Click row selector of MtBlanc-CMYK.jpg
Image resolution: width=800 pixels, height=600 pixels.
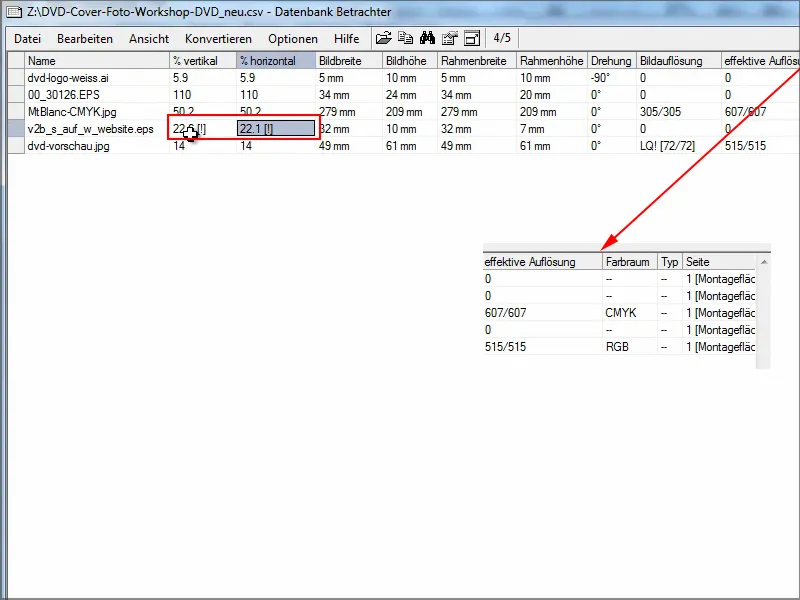click(16, 112)
